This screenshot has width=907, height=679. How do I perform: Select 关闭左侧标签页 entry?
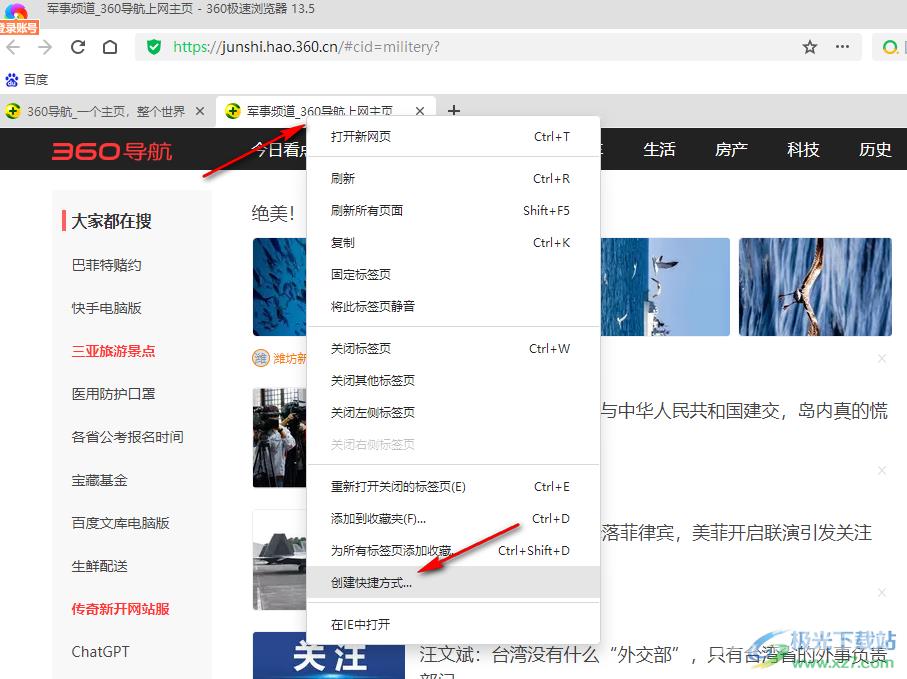pos(454,412)
